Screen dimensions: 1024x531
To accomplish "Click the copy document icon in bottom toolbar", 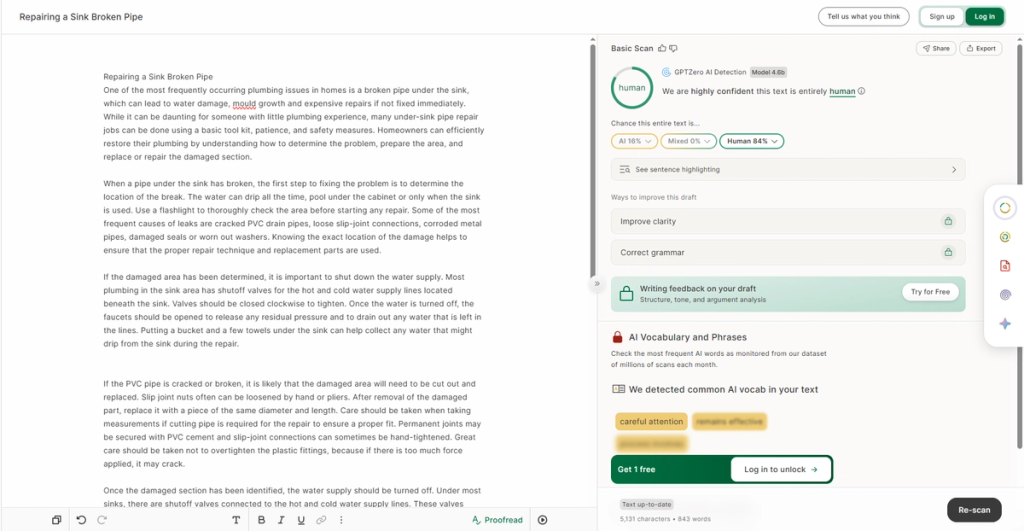I will [56, 520].
